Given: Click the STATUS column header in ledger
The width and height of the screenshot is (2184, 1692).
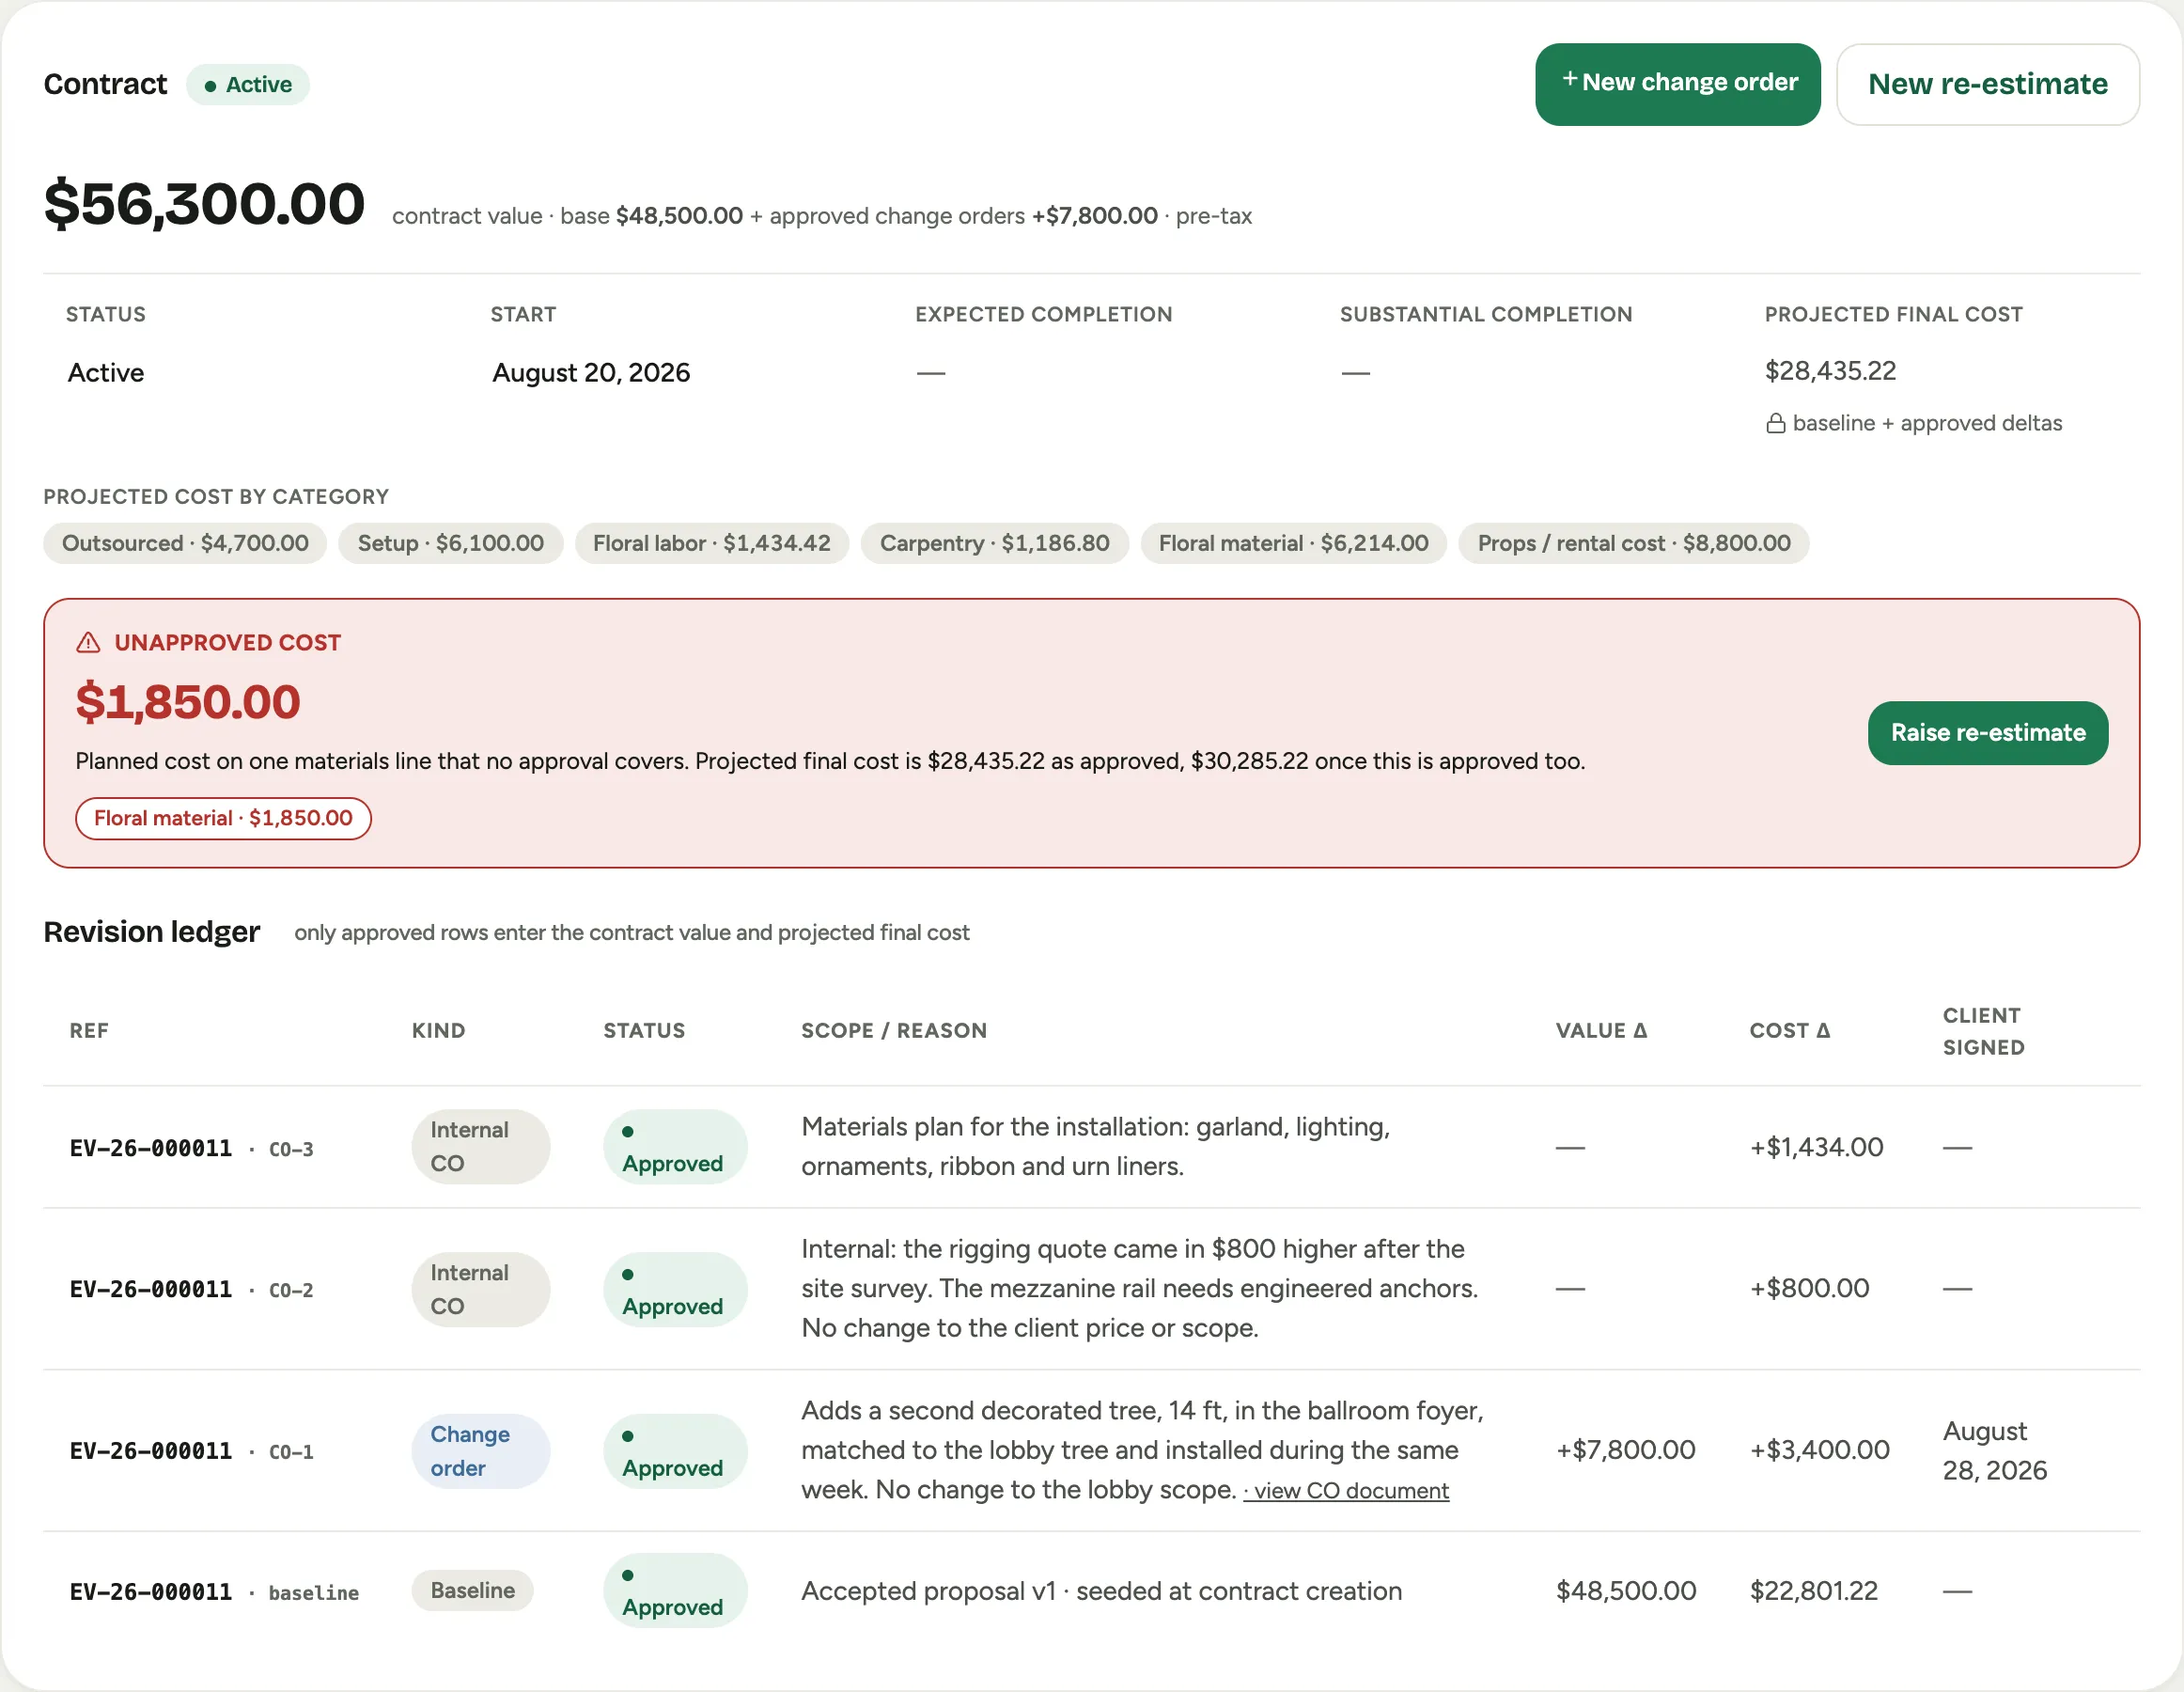Looking at the screenshot, I should (644, 1030).
